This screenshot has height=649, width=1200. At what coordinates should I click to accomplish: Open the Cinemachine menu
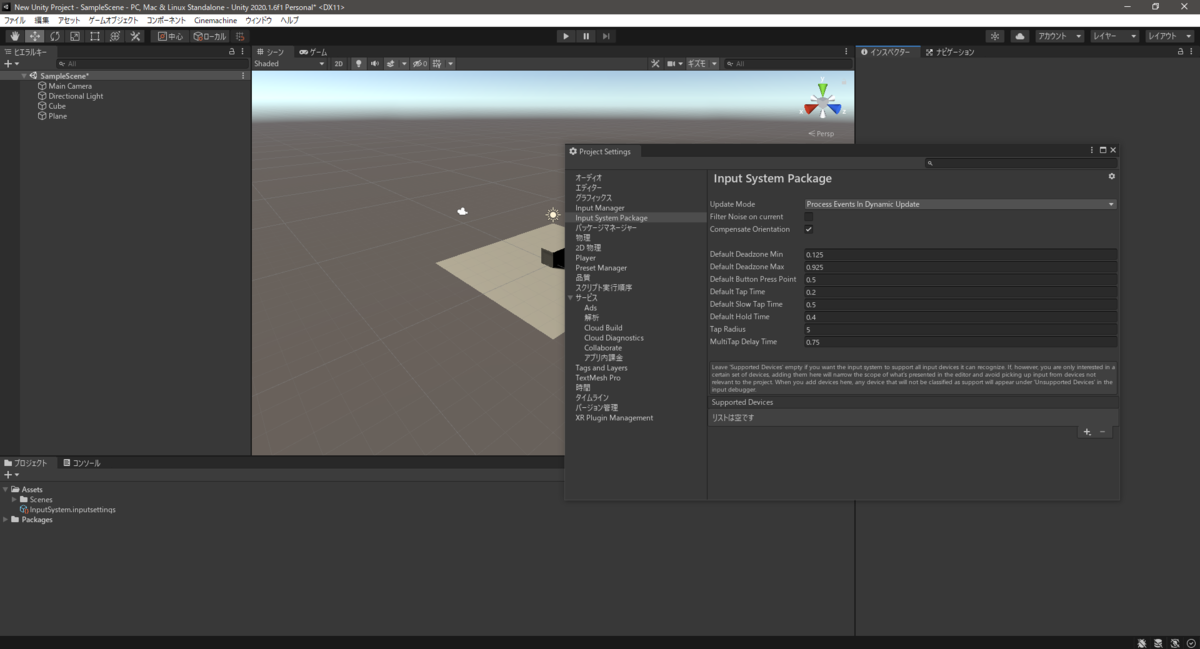(215, 20)
